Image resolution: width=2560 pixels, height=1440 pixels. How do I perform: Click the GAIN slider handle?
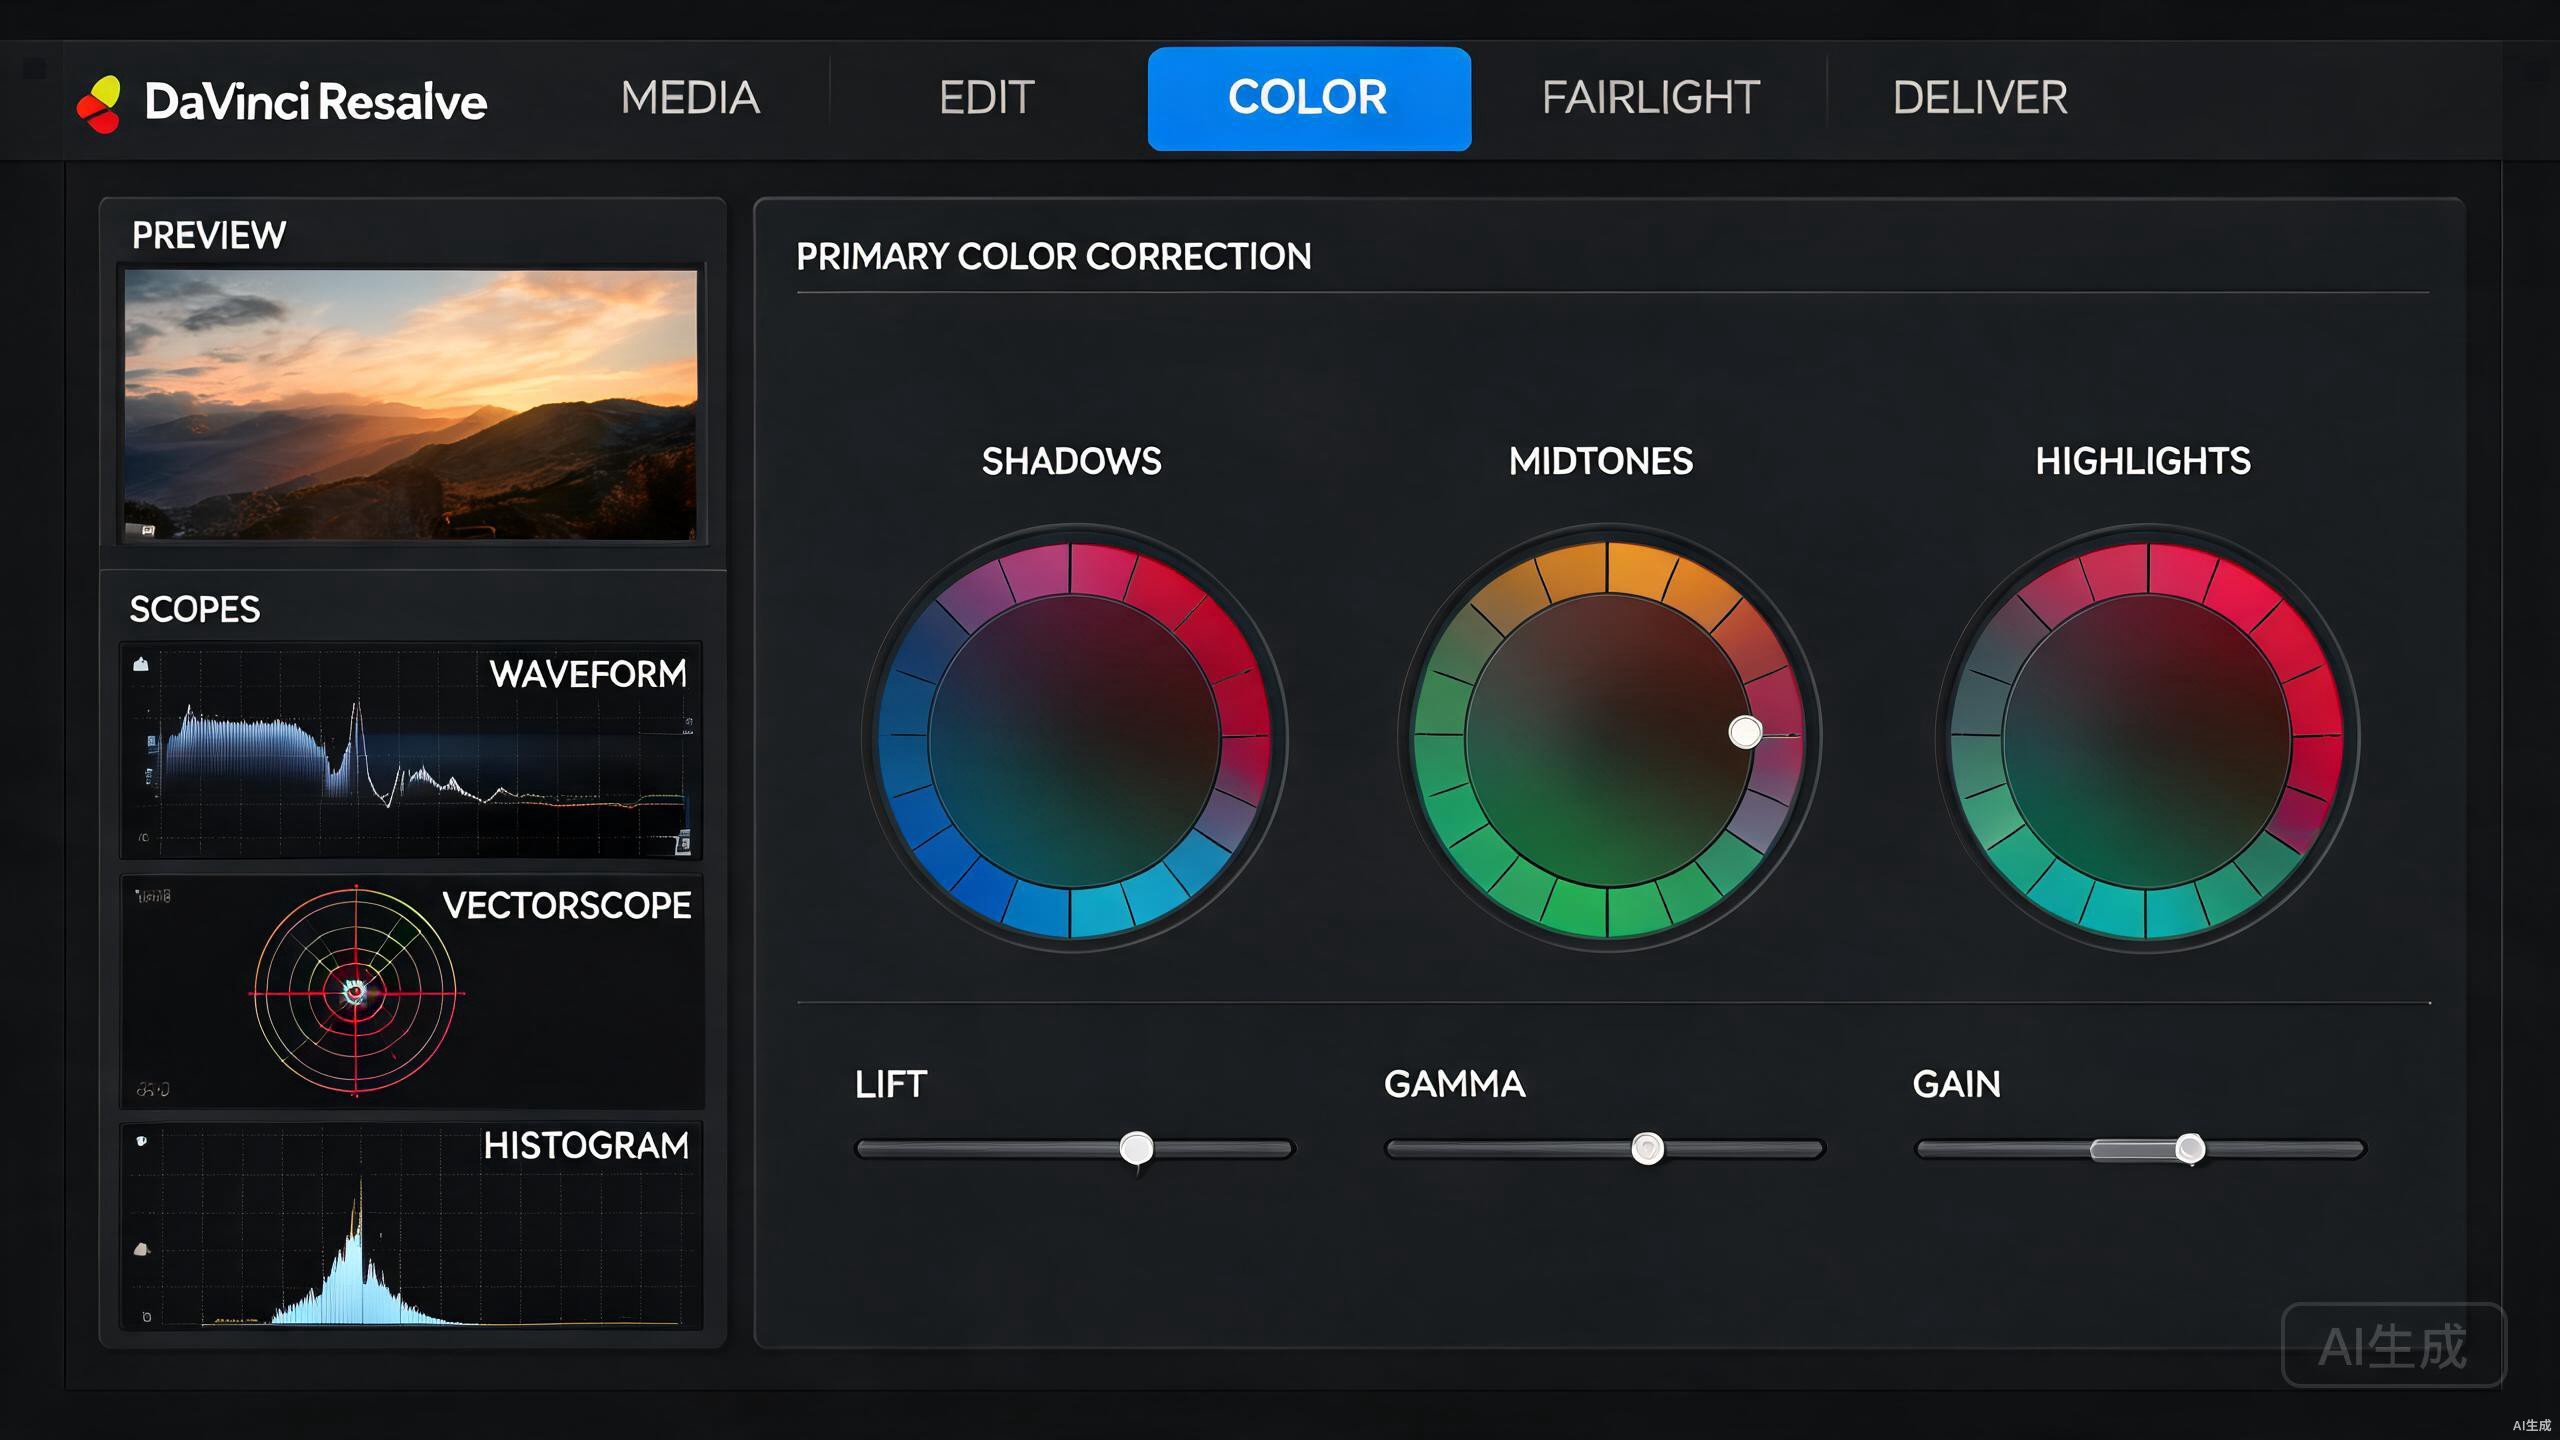tap(2190, 1148)
